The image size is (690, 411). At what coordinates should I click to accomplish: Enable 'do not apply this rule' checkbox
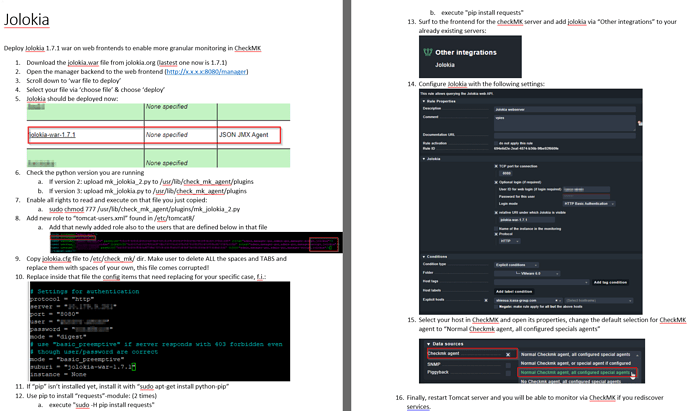pos(497,143)
